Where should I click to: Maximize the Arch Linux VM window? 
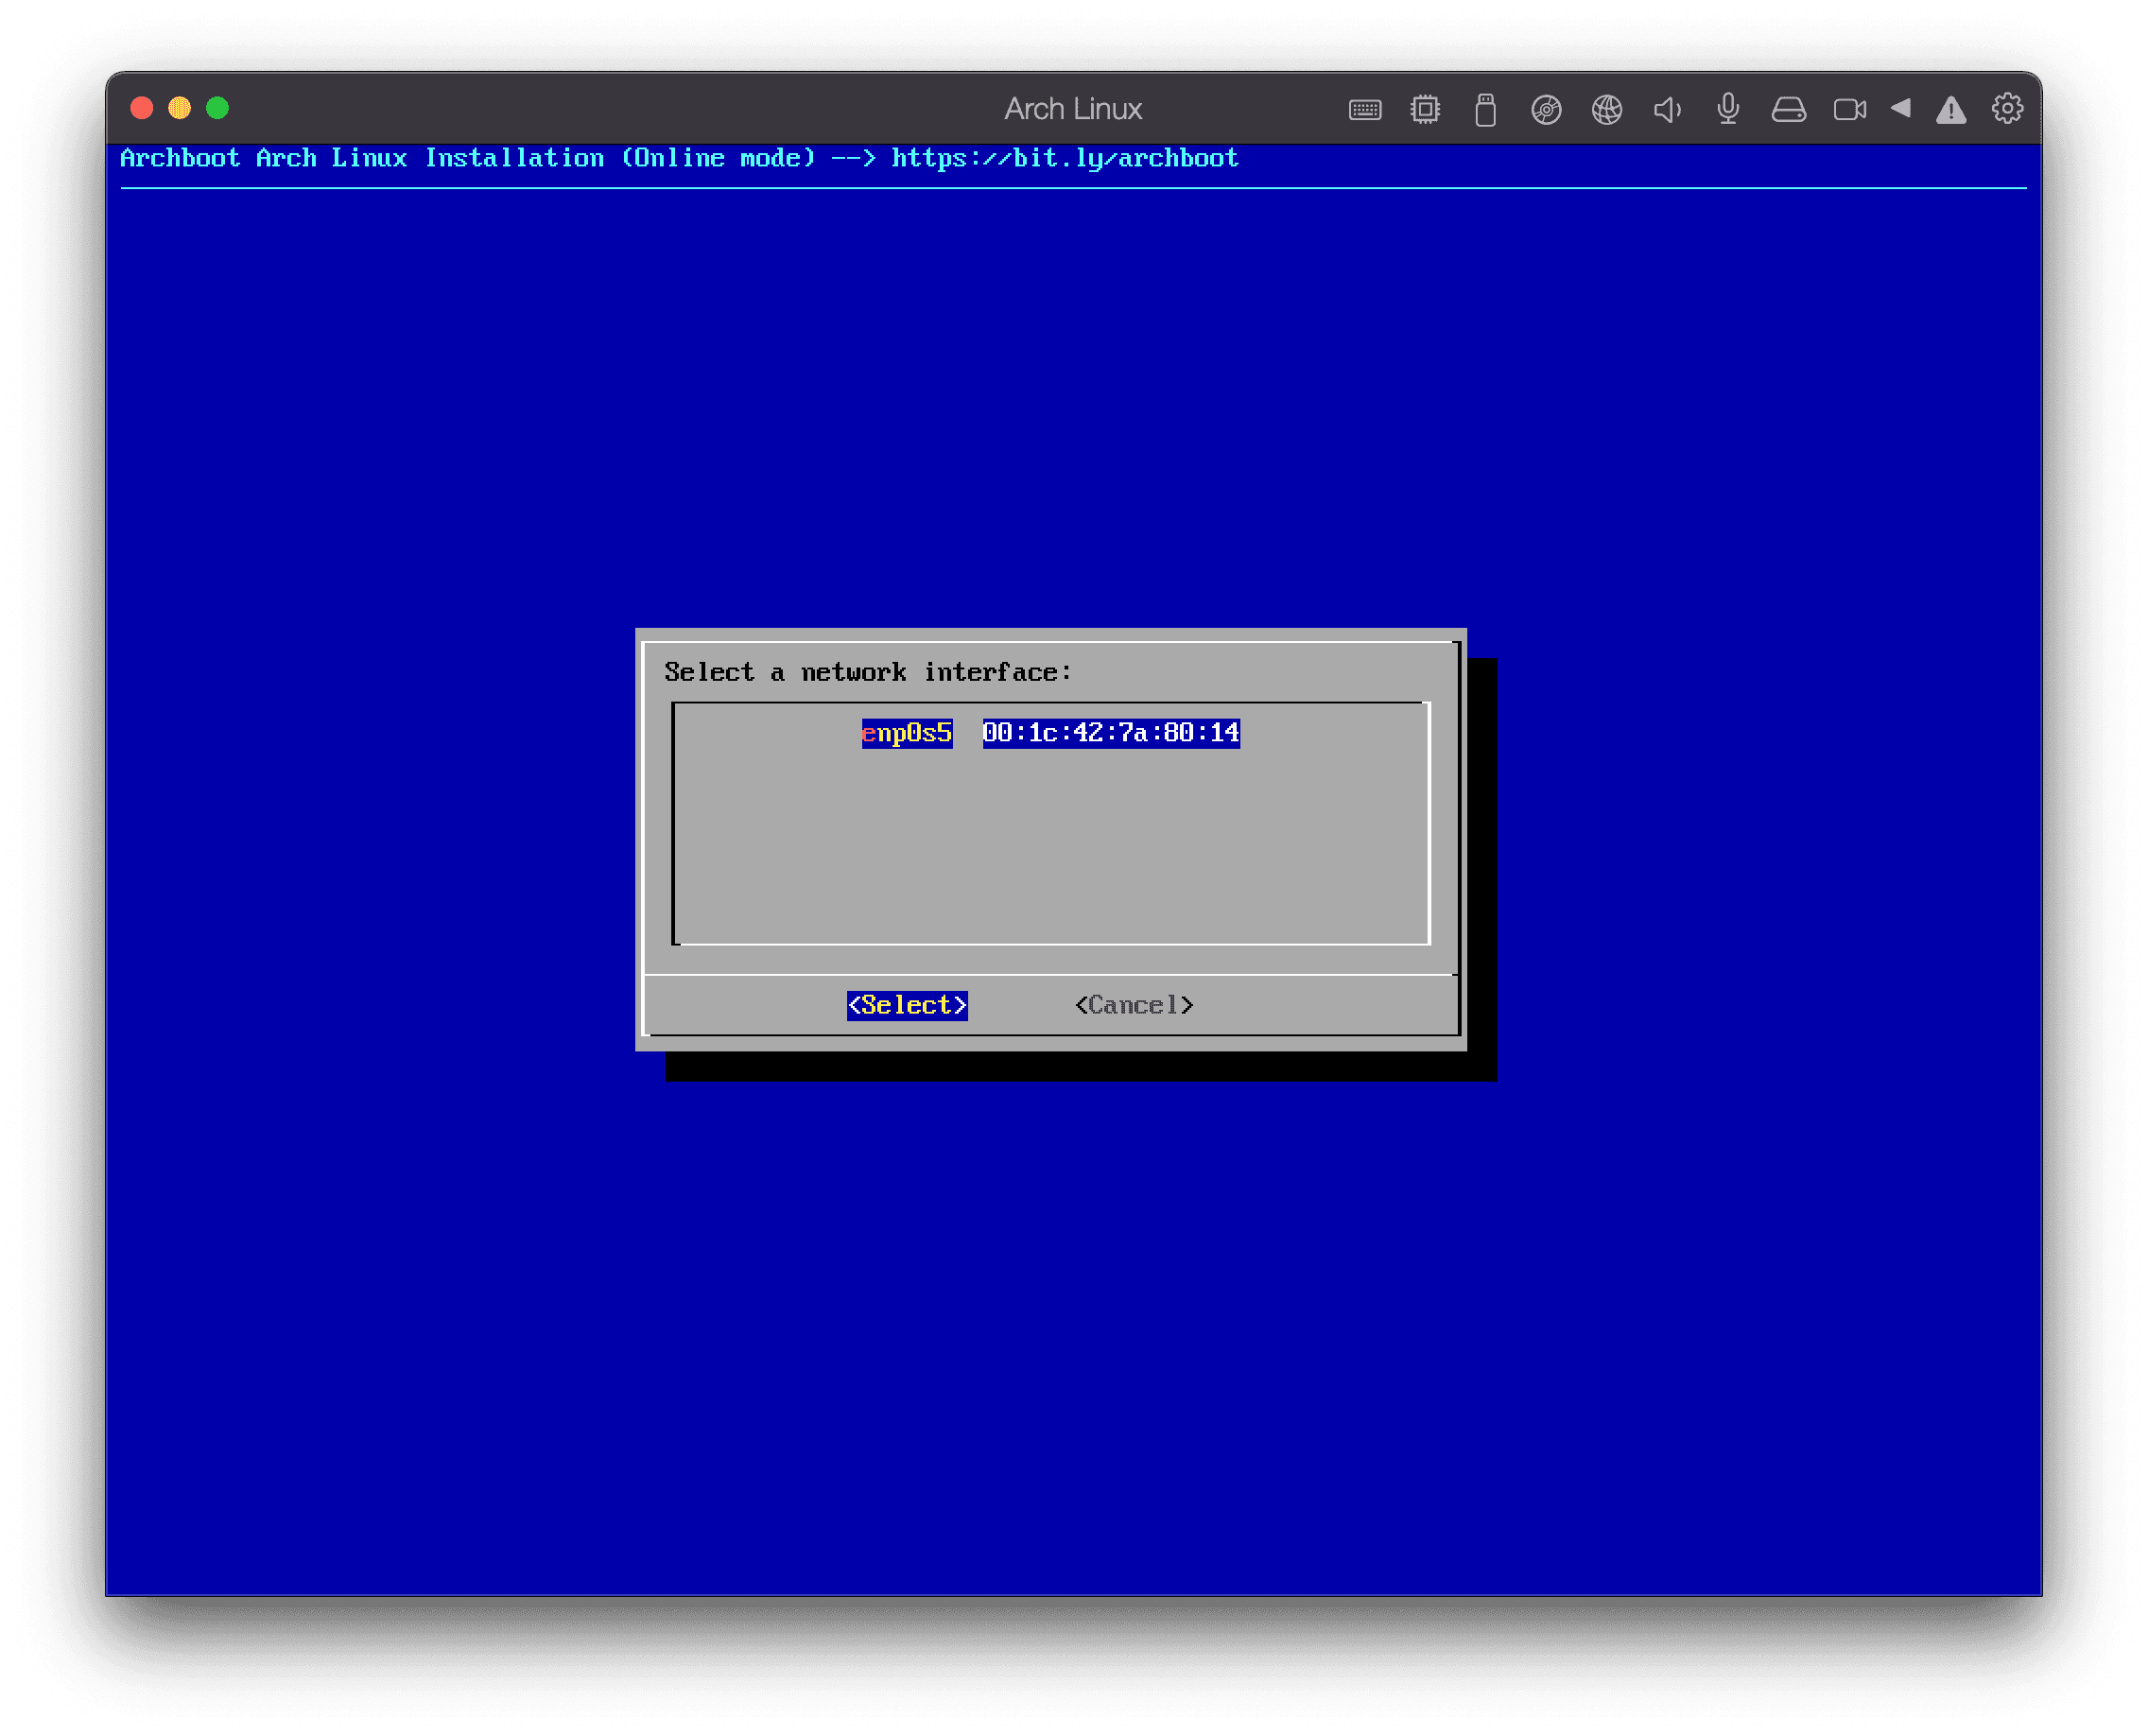218,108
